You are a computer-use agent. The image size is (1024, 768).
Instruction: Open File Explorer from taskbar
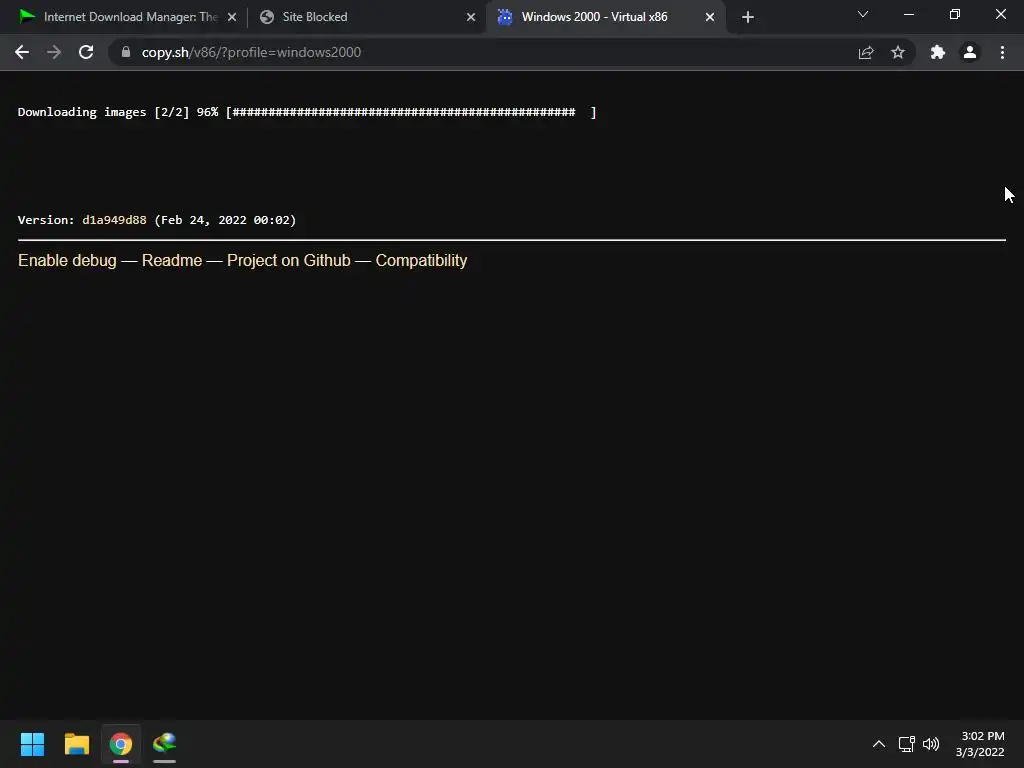point(76,744)
